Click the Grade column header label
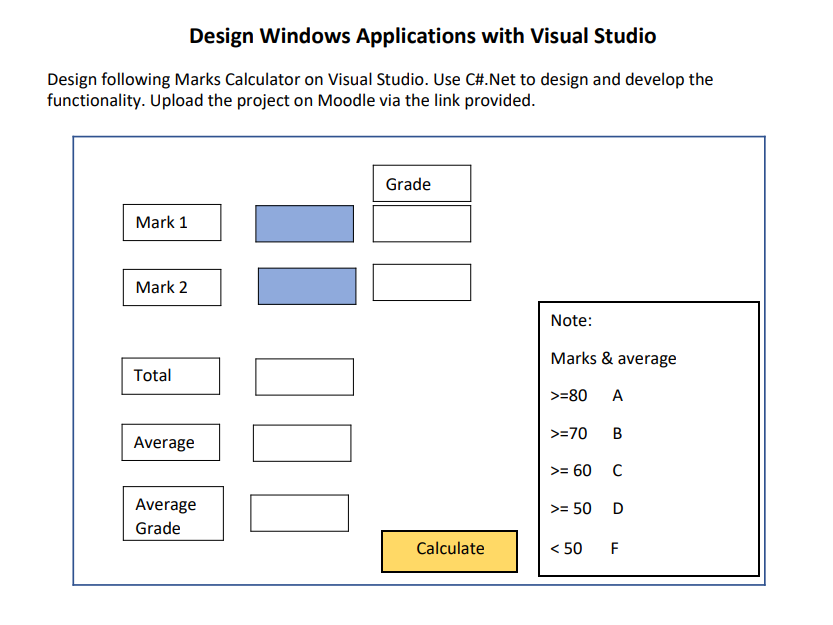 (x=422, y=183)
